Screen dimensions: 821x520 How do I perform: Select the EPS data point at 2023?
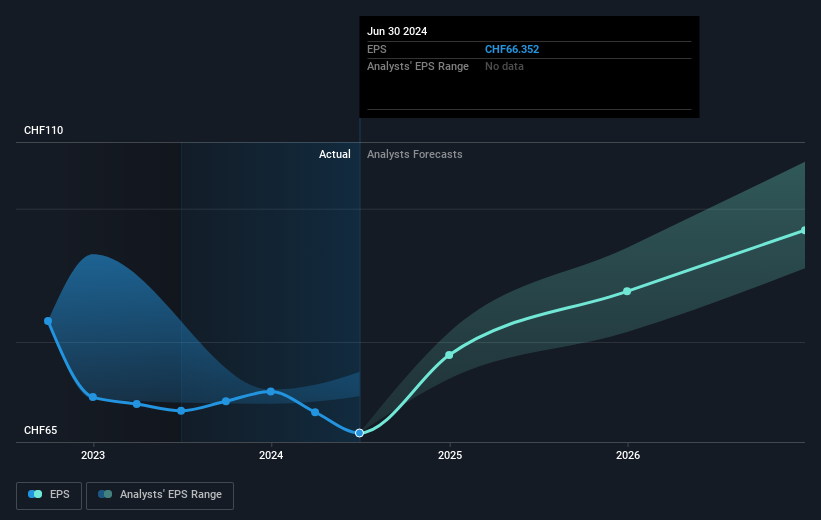click(93, 397)
